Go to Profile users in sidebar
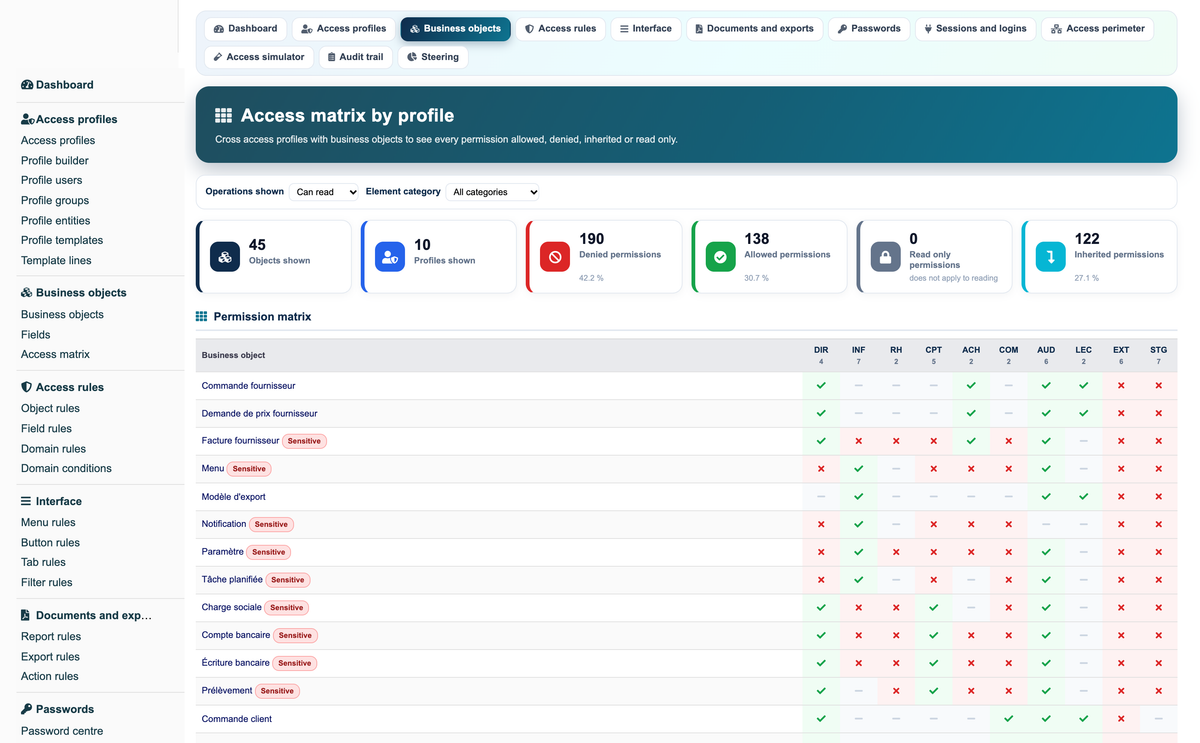The height and width of the screenshot is (743, 1200). tap(52, 180)
